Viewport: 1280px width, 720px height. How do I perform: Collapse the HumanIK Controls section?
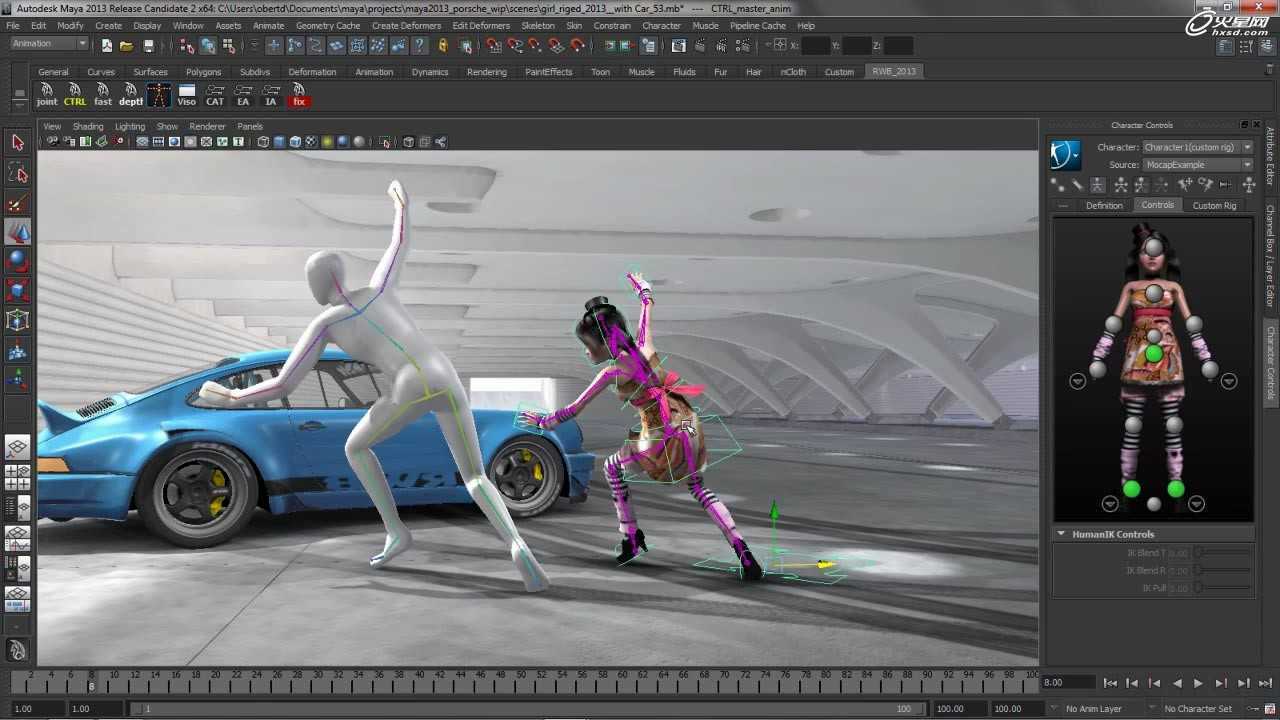(x=1061, y=534)
